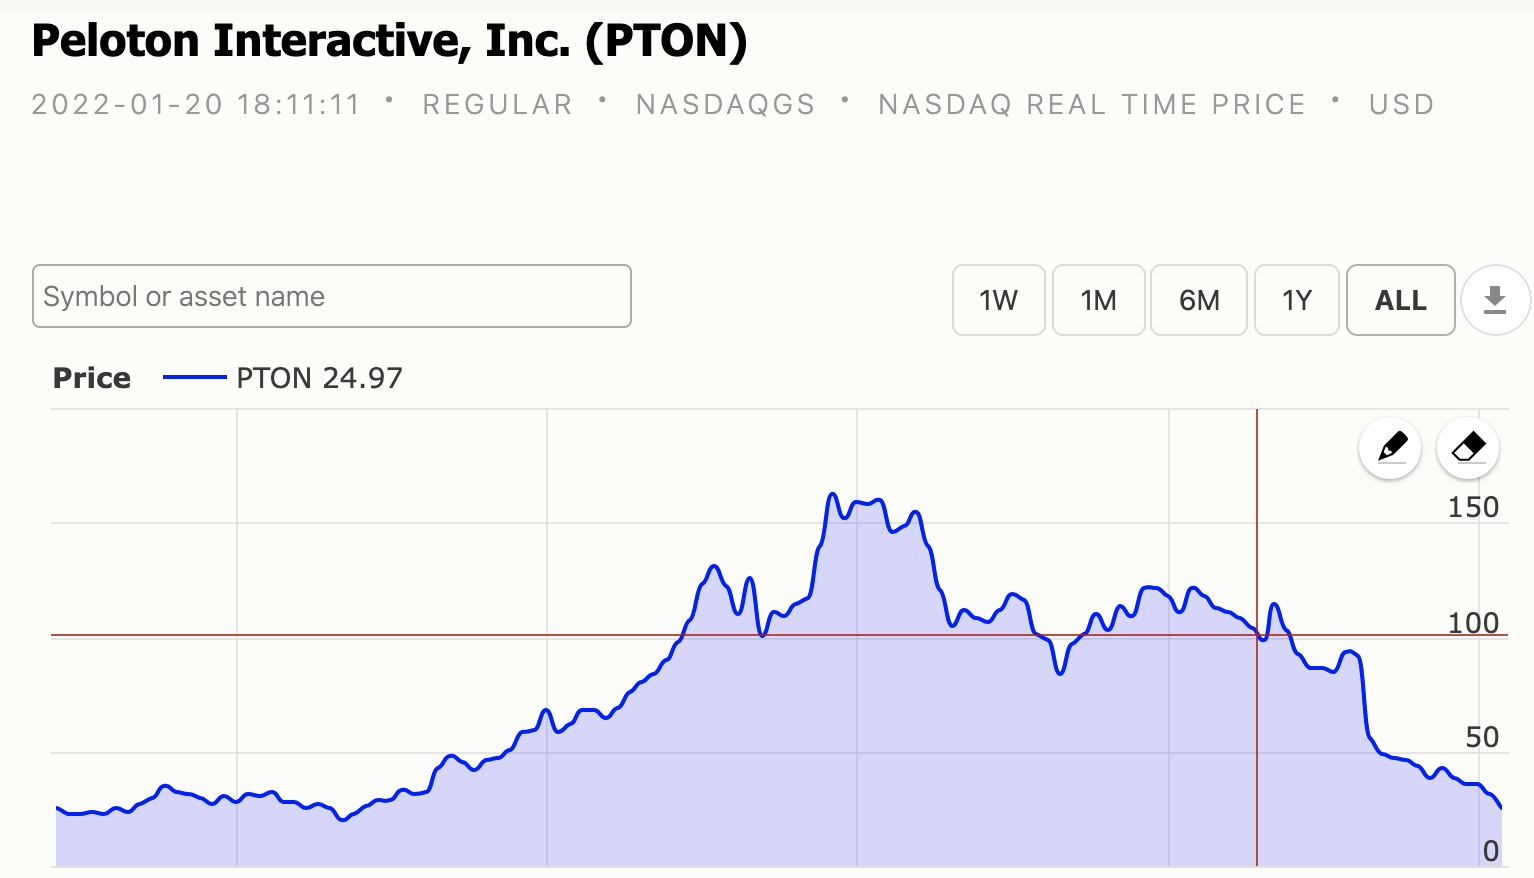Image resolution: width=1534 pixels, height=878 pixels.
Task: Click the red horizontal line at 100
Action: click(400, 635)
